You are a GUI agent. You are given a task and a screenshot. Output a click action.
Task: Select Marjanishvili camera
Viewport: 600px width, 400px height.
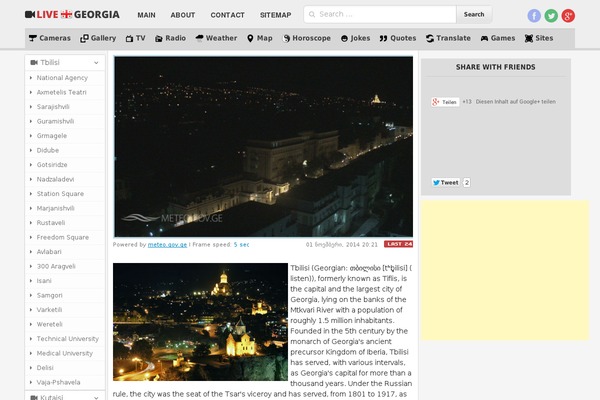click(55, 208)
